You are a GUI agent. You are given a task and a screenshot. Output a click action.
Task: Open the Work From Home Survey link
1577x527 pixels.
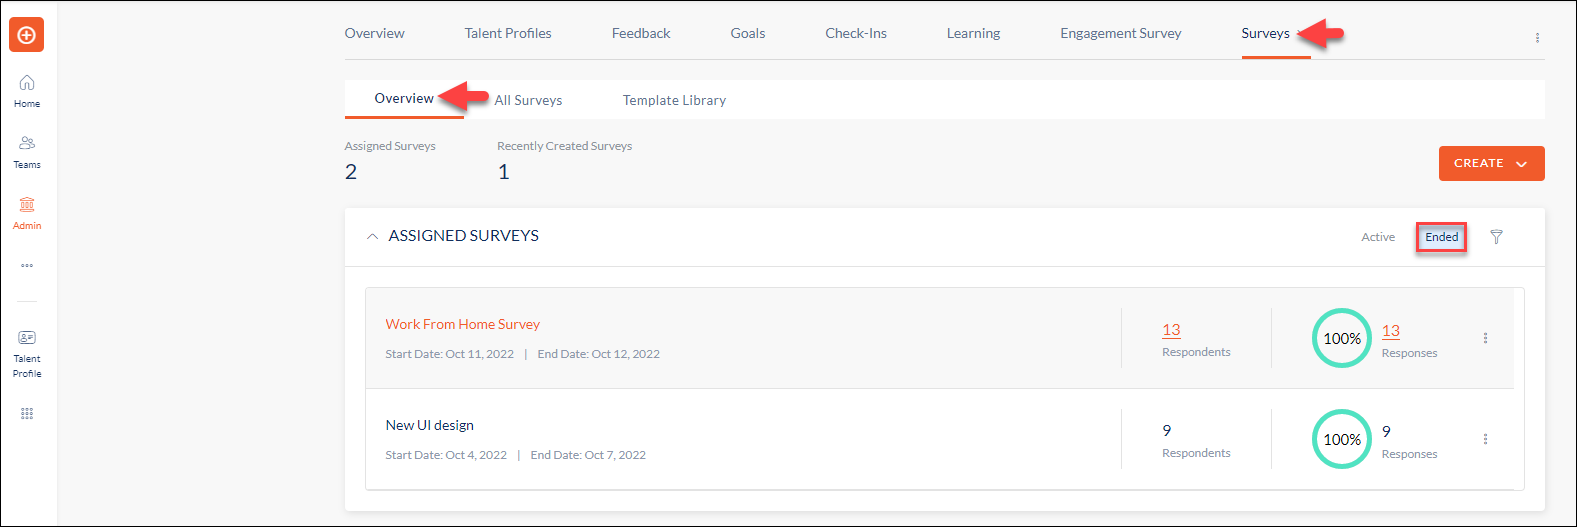(x=462, y=324)
